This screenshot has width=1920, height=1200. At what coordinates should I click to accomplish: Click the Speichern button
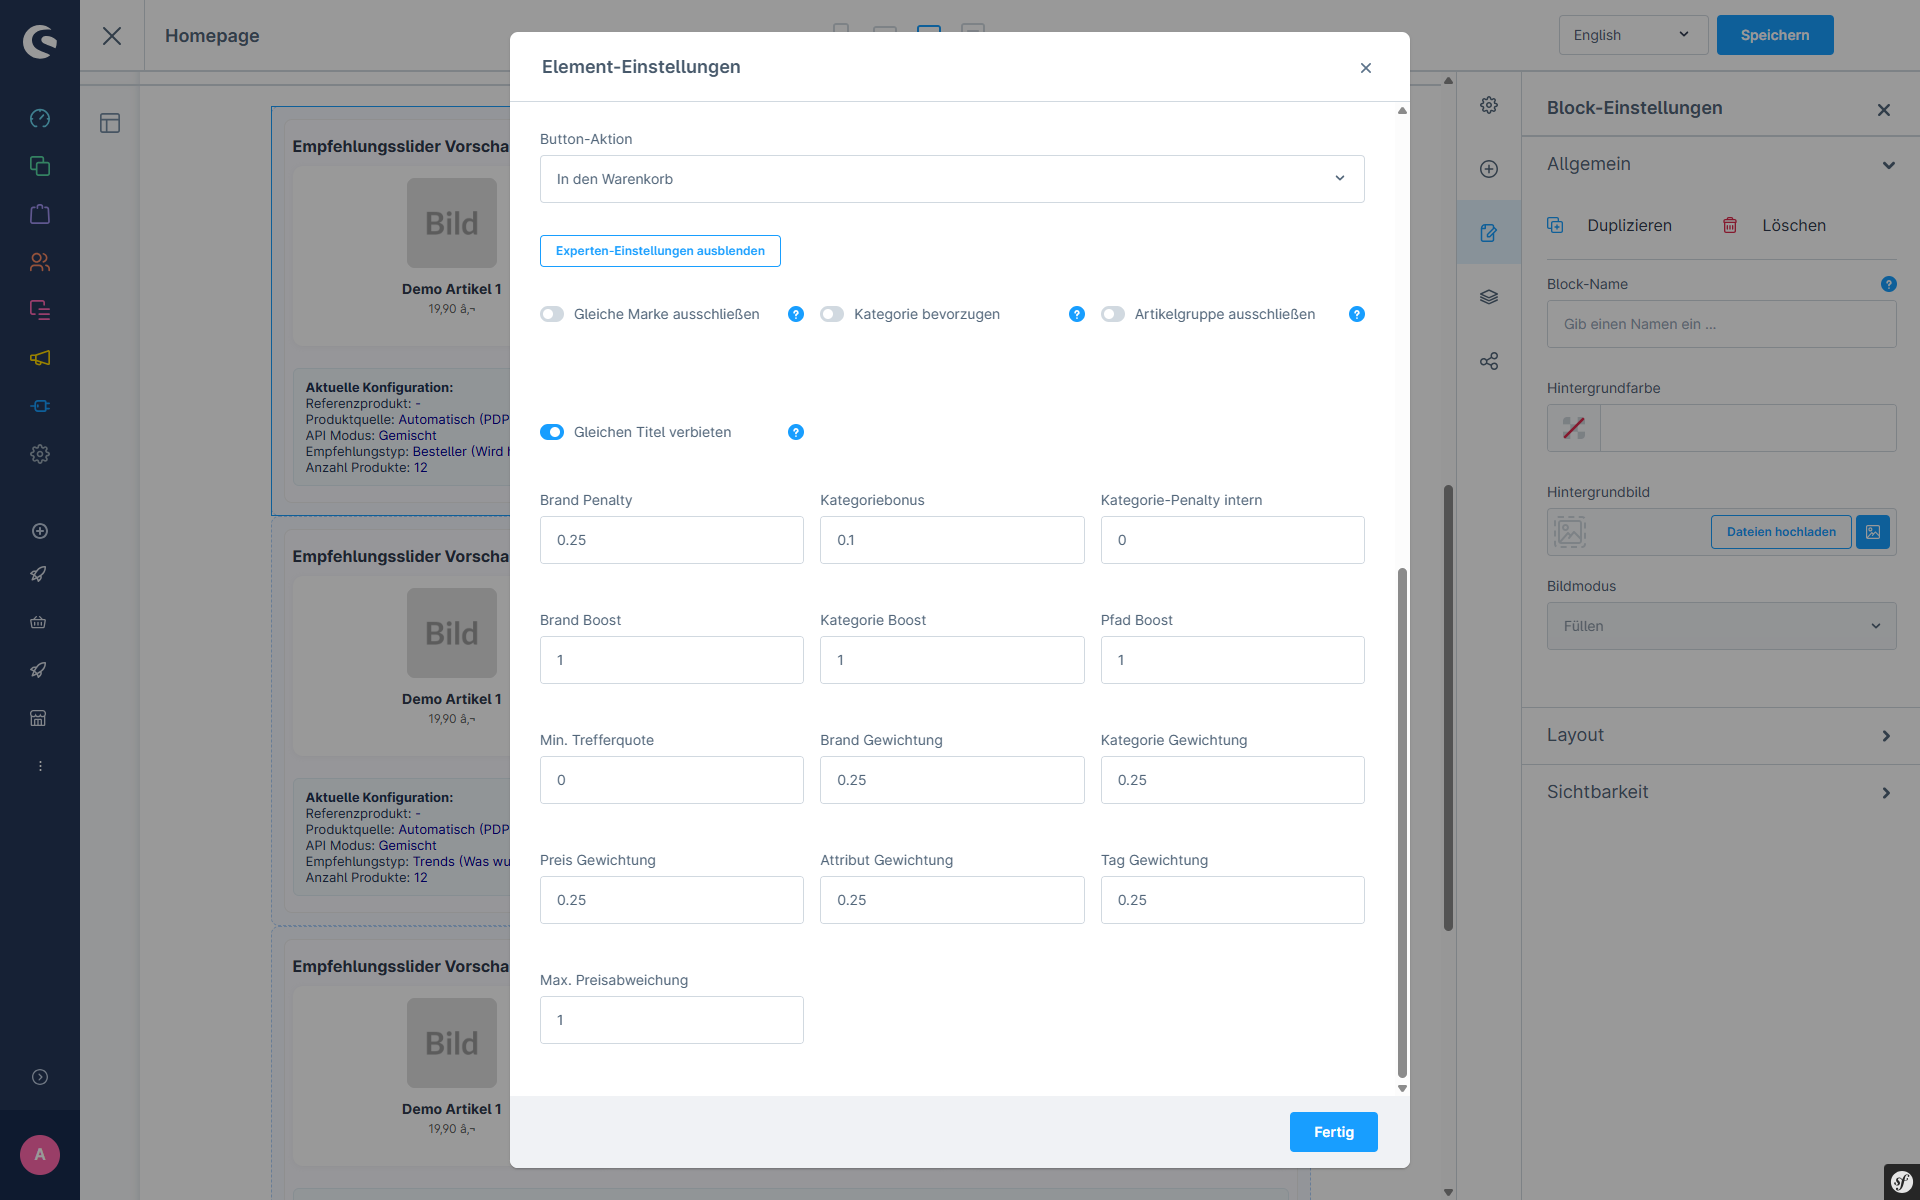(1775, 35)
